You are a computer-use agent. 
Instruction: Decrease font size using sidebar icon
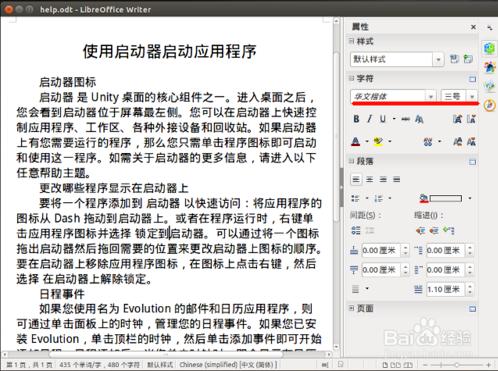tap(471, 119)
